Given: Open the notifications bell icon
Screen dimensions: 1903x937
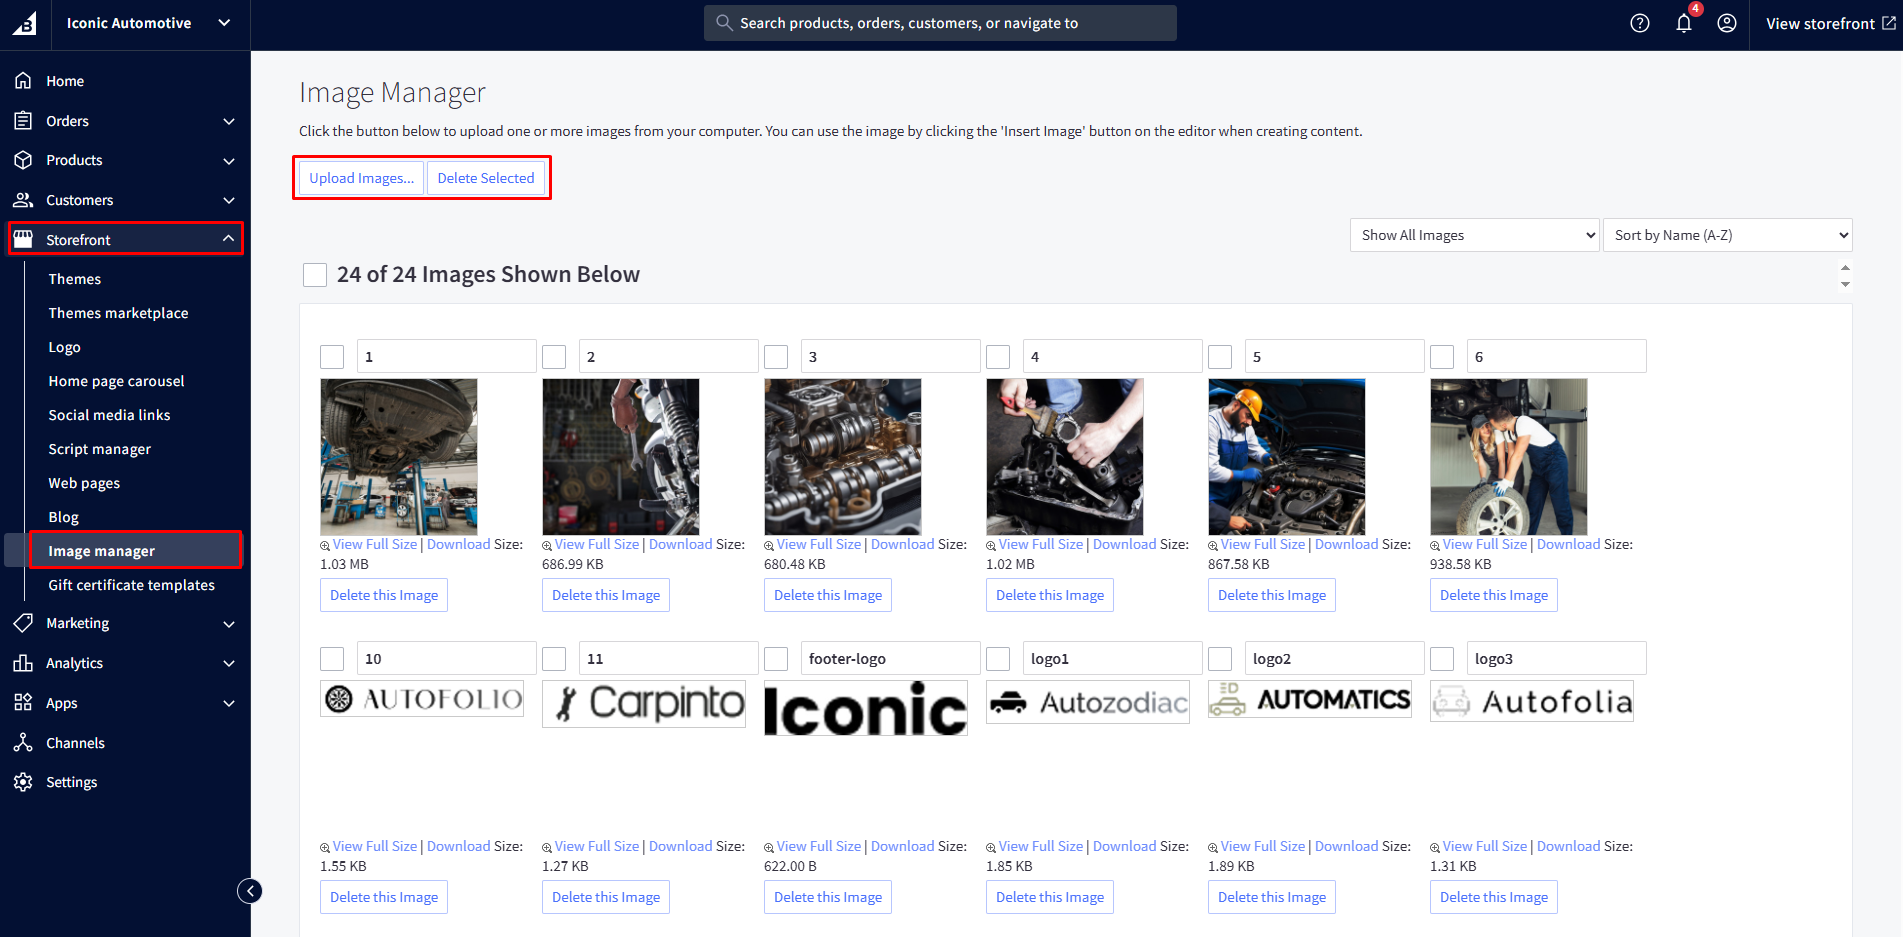Looking at the screenshot, I should [1684, 24].
